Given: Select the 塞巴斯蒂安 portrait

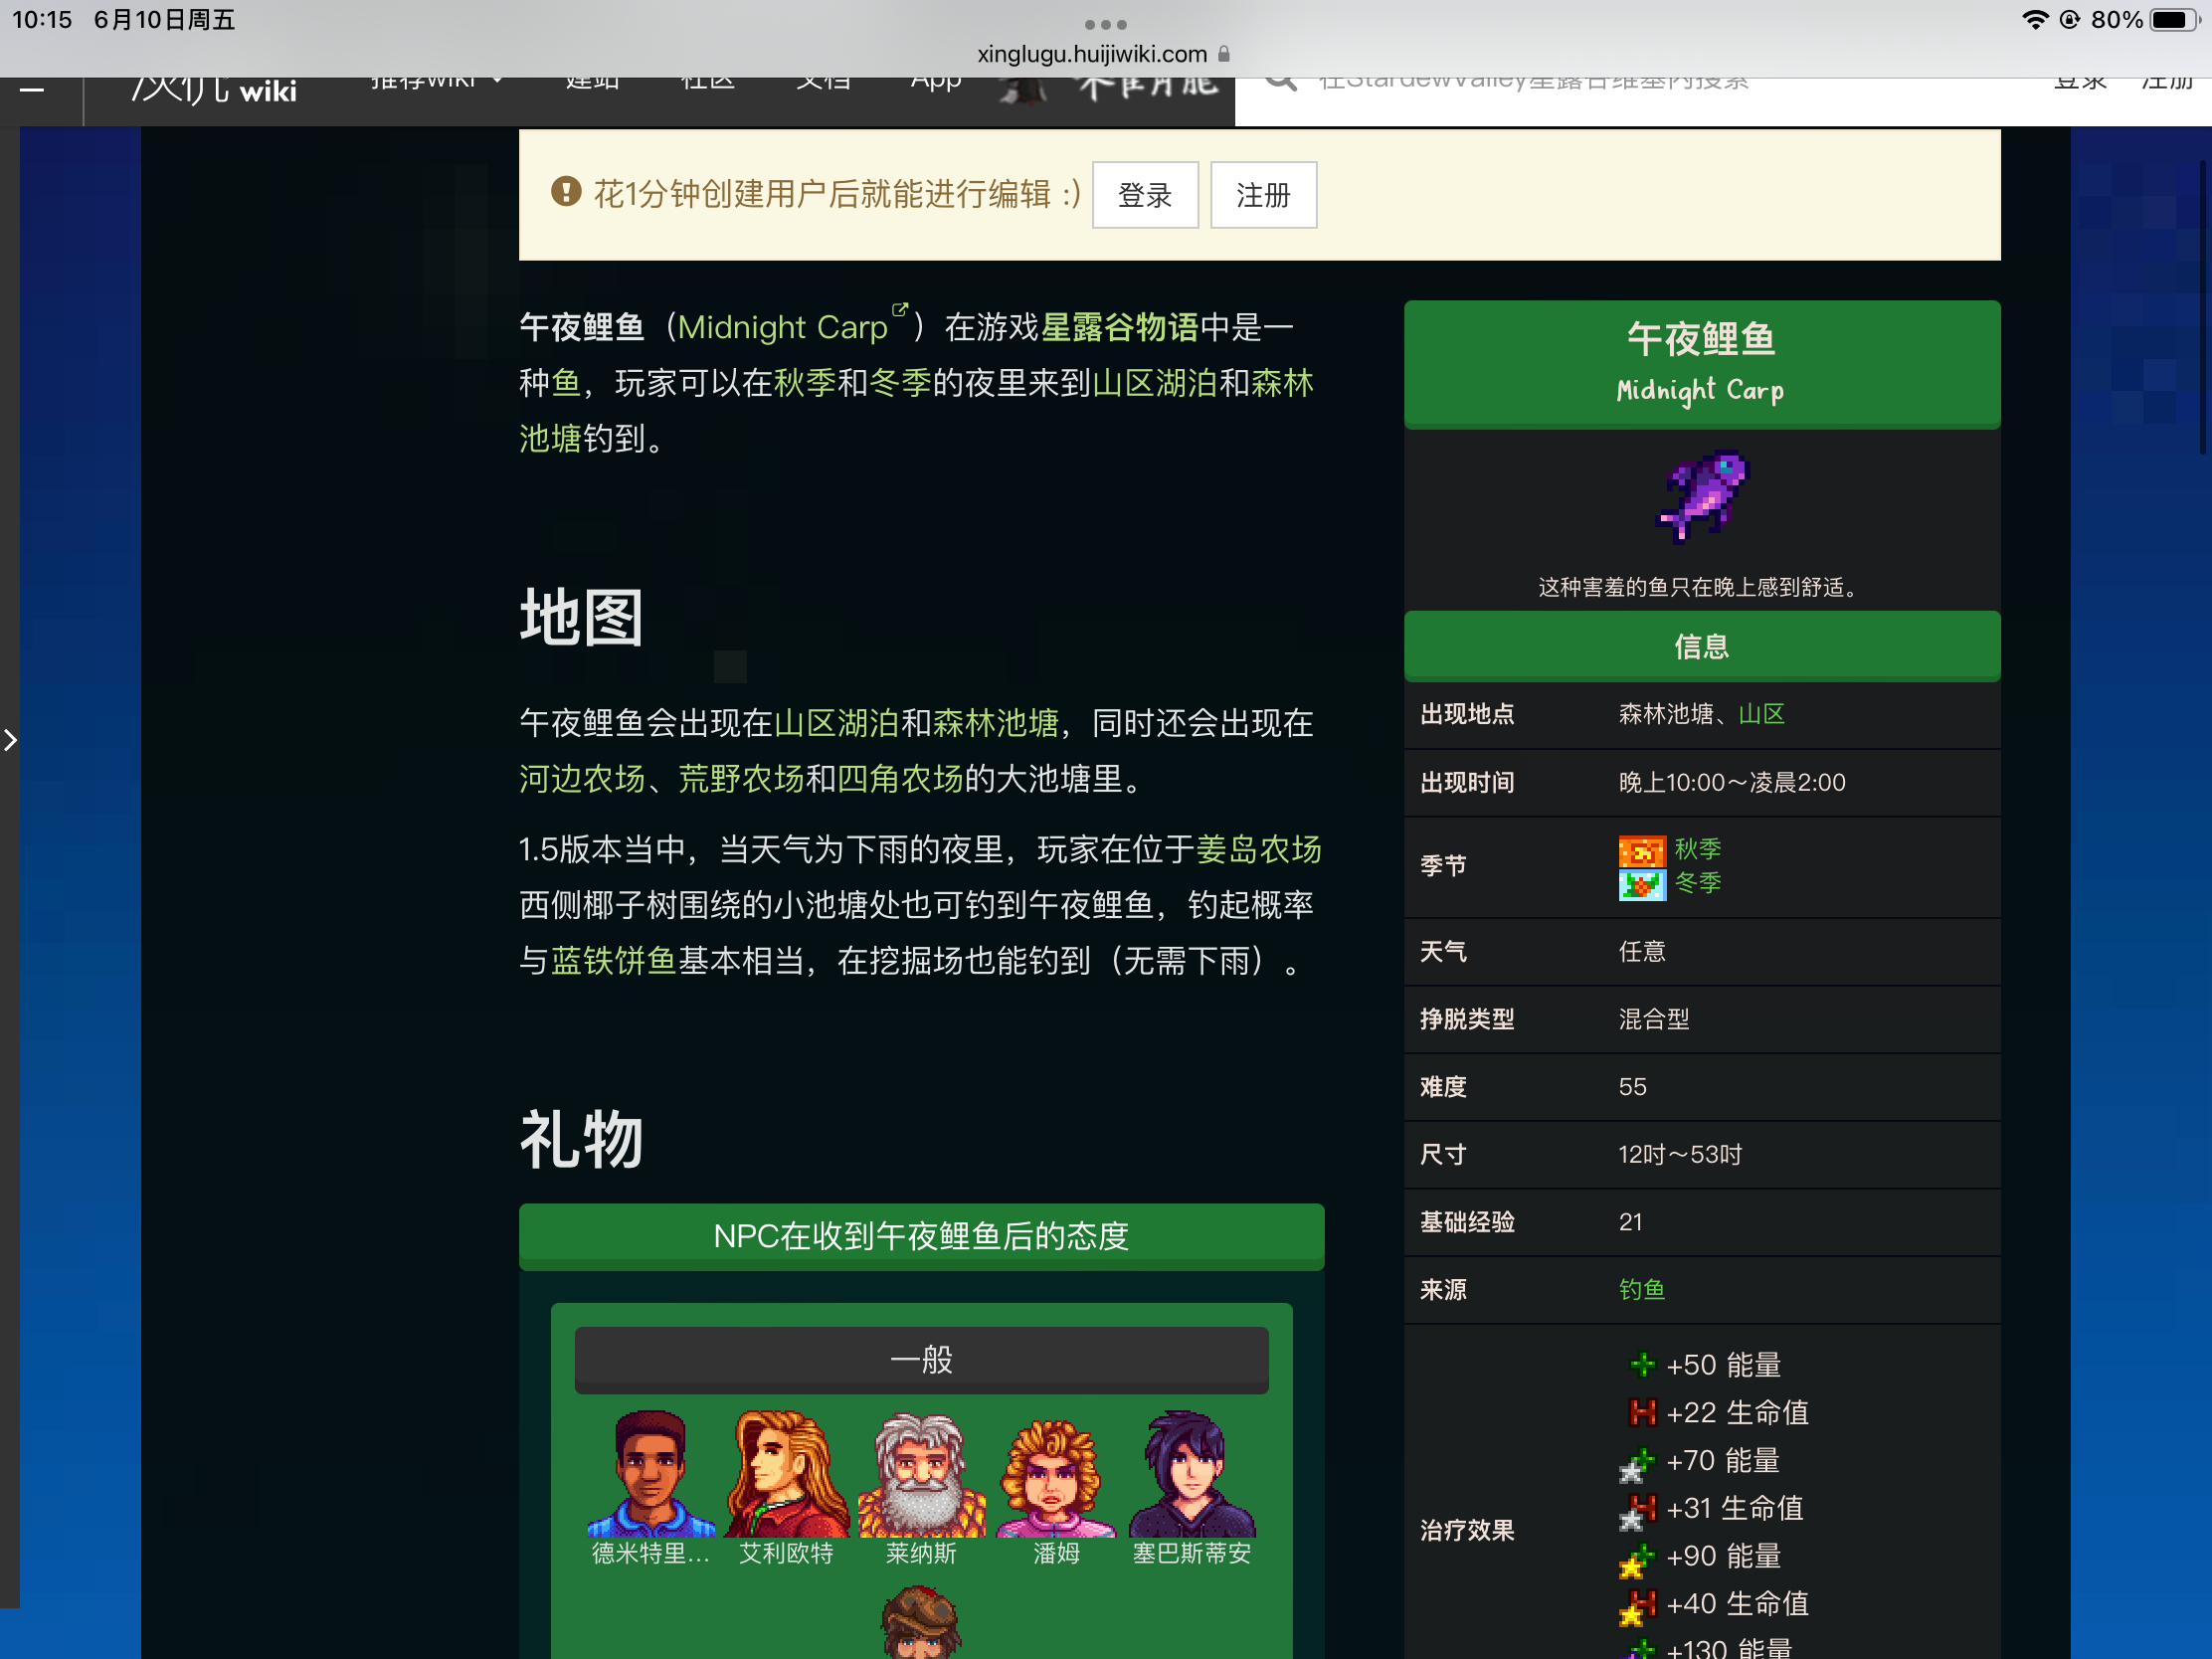Looking at the screenshot, I should (x=1192, y=1474).
